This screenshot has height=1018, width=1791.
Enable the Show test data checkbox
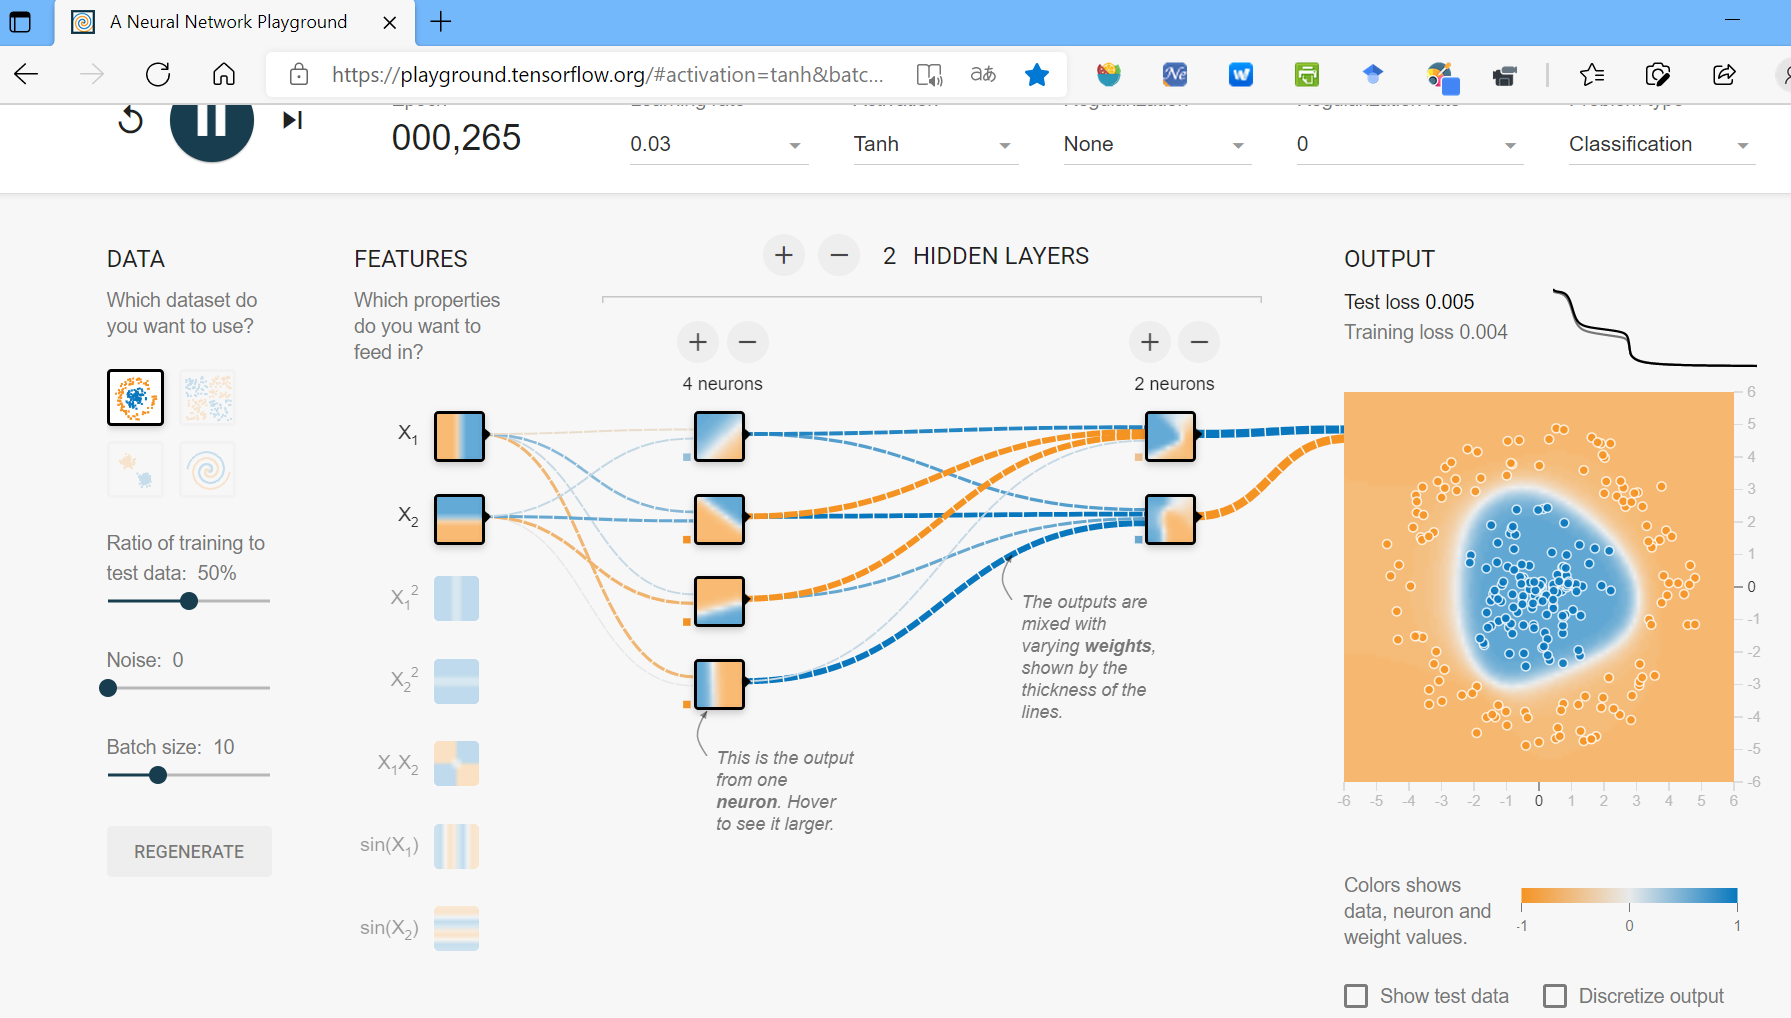1356,996
